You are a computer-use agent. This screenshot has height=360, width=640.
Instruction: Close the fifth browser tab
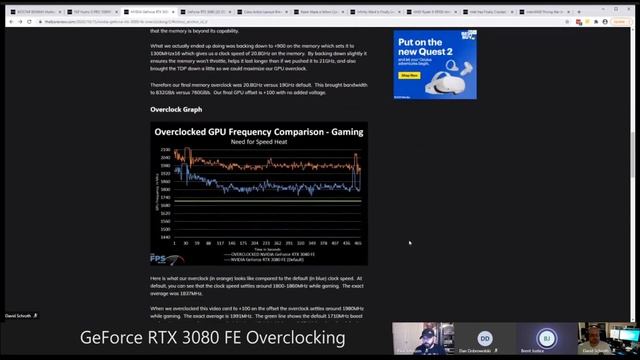pos(286,12)
